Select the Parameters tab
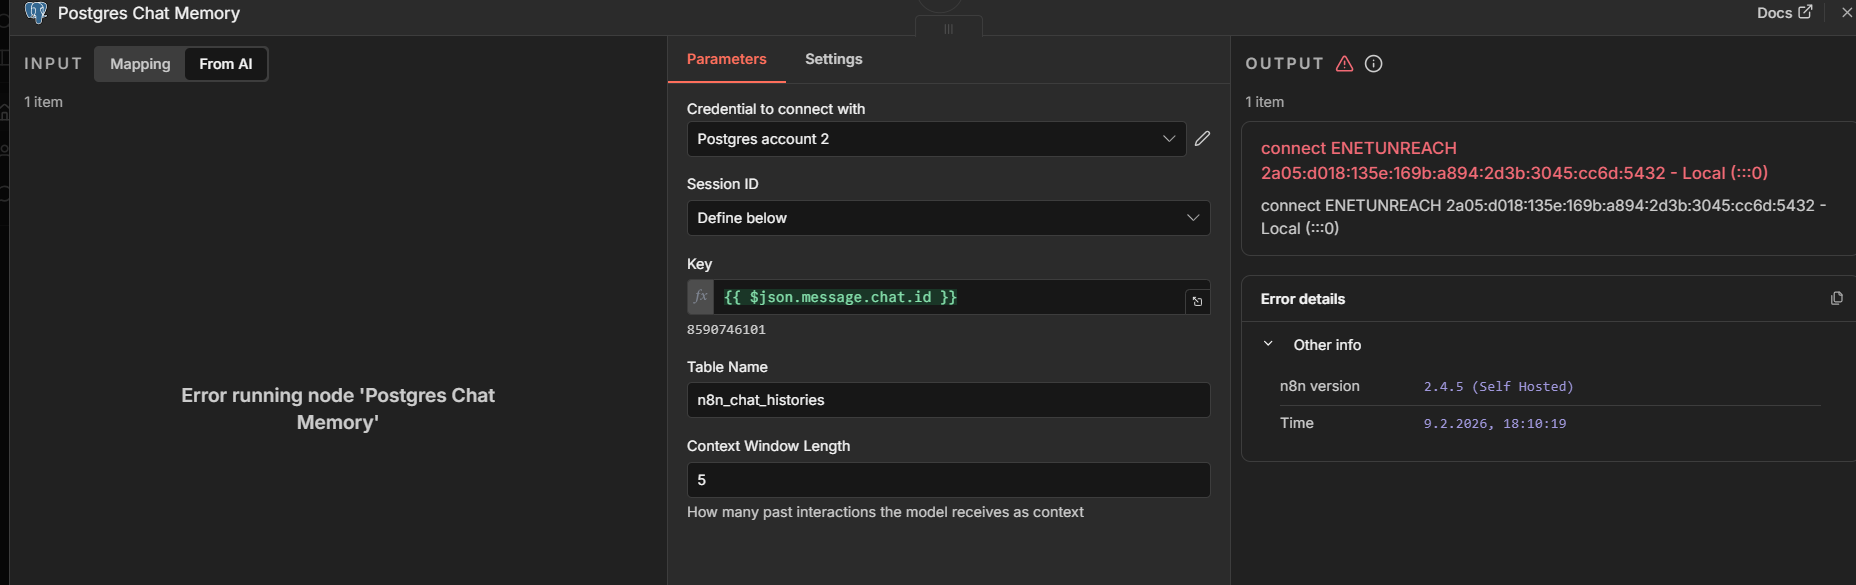The image size is (1856, 585). click(x=726, y=59)
